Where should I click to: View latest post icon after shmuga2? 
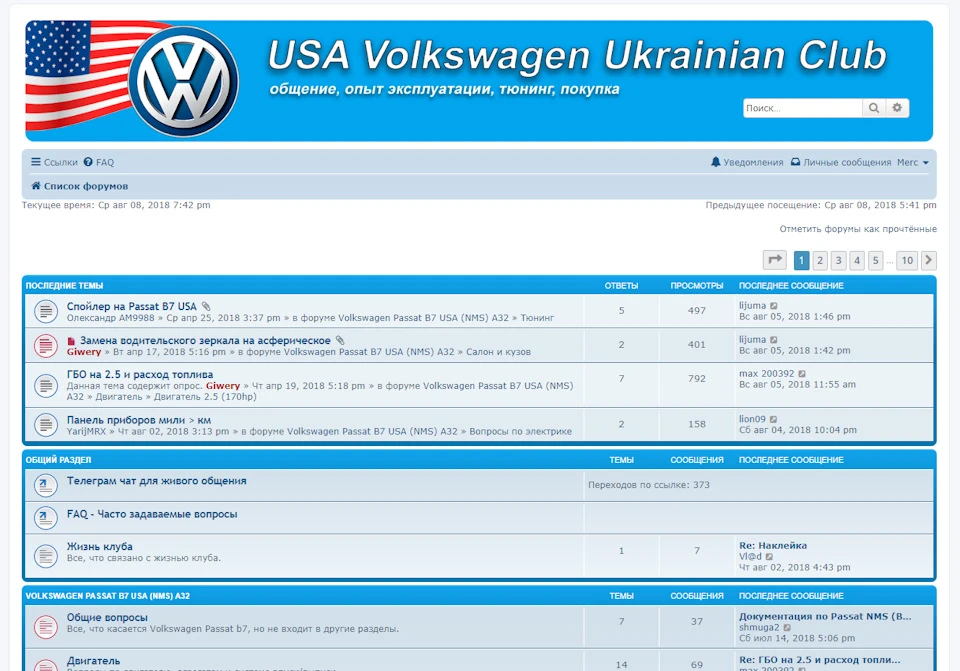click(x=787, y=628)
